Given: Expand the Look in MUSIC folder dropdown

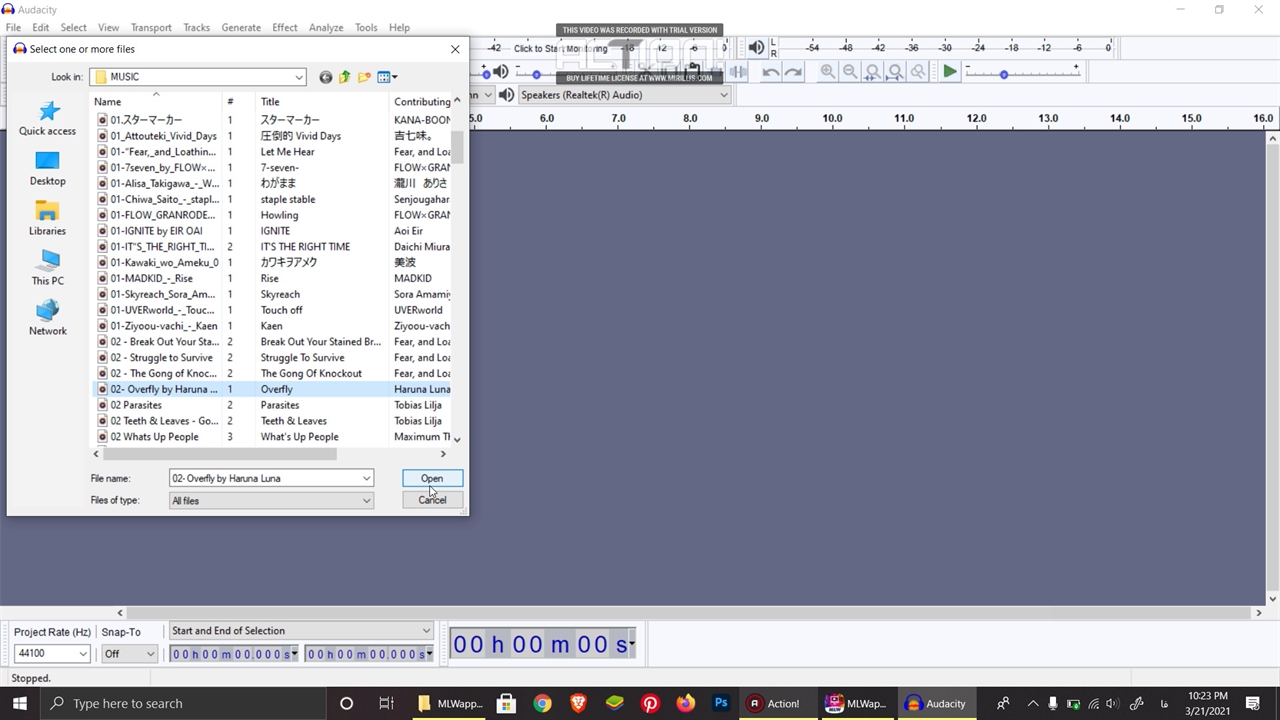Looking at the screenshot, I should pos(298,77).
